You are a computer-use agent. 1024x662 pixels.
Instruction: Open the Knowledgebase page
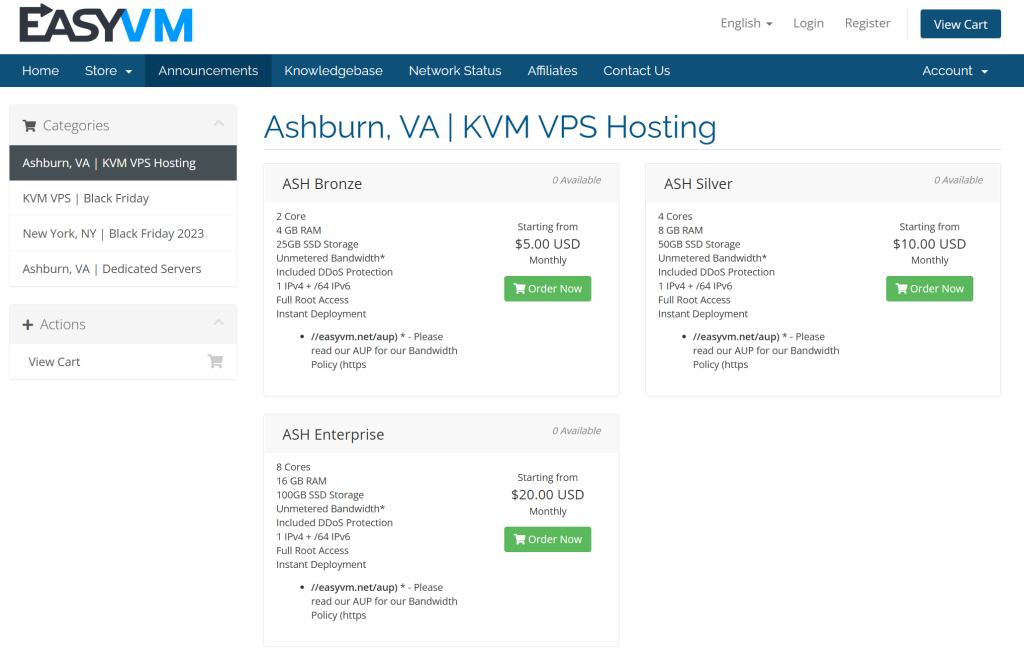[333, 71]
